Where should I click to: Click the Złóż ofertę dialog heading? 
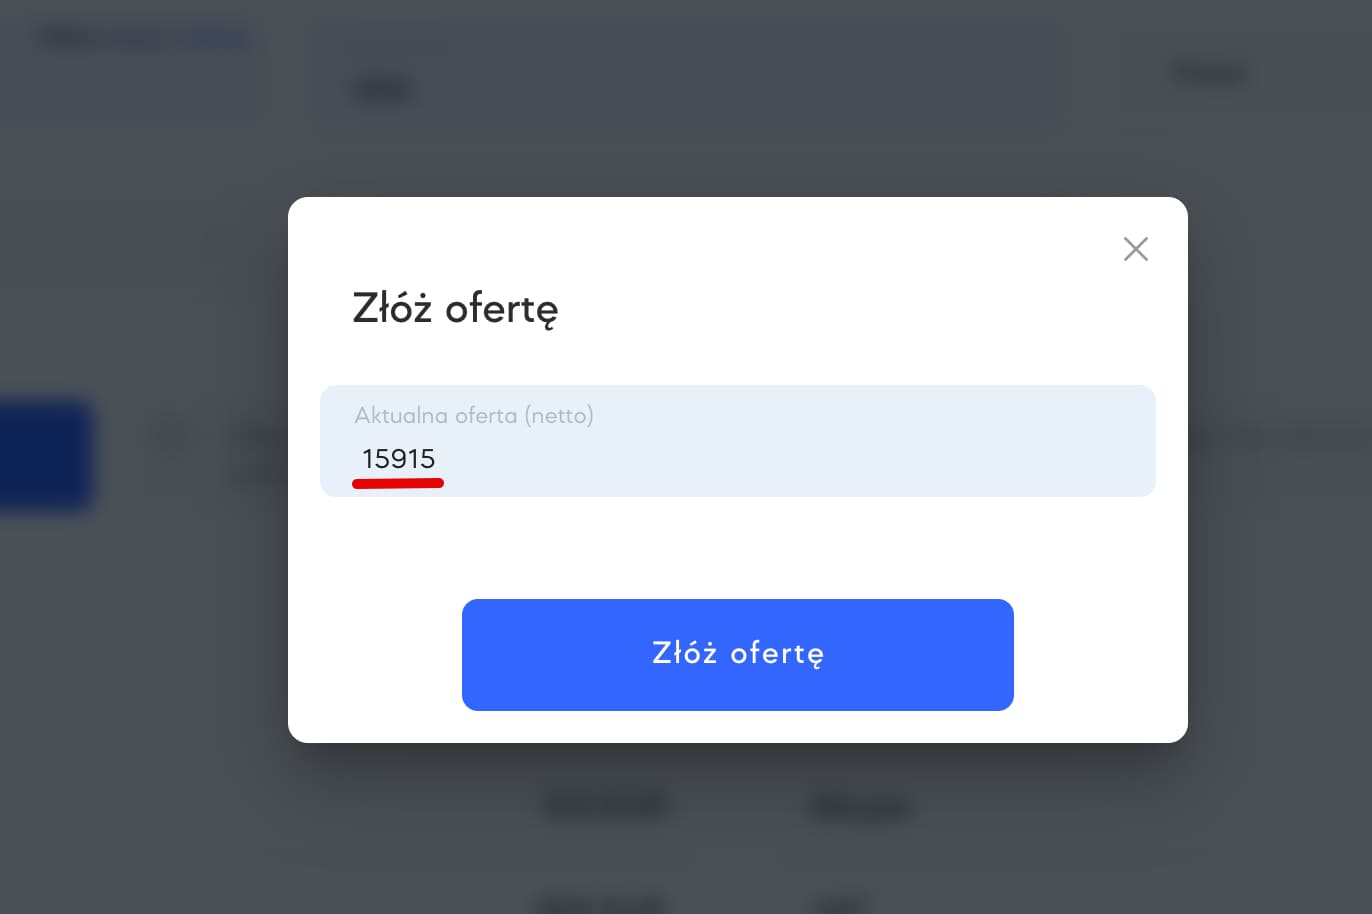(x=455, y=309)
